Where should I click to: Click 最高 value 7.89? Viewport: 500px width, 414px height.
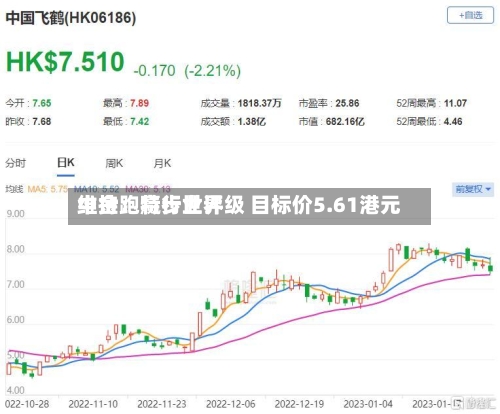tap(139, 103)
